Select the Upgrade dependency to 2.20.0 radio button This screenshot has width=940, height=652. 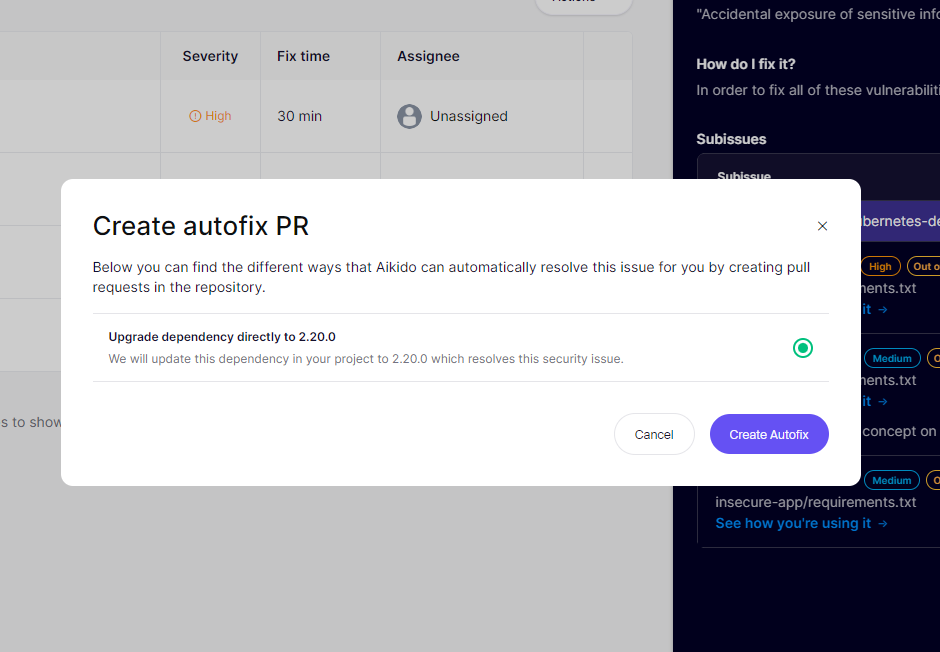tap(802, 348)
